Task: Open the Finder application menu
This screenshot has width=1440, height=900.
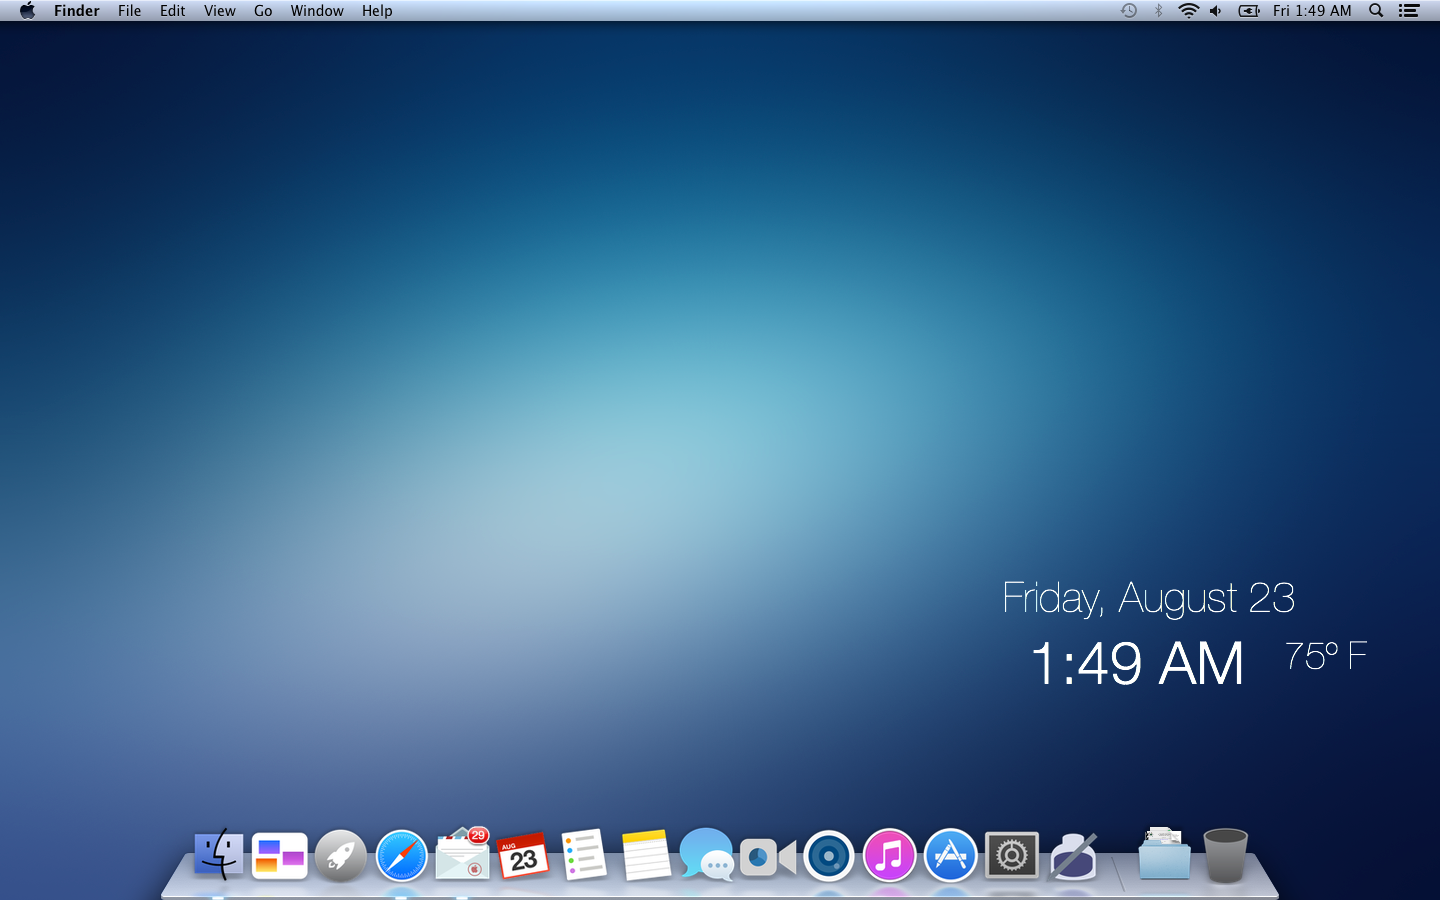Action: pos(77,11)
